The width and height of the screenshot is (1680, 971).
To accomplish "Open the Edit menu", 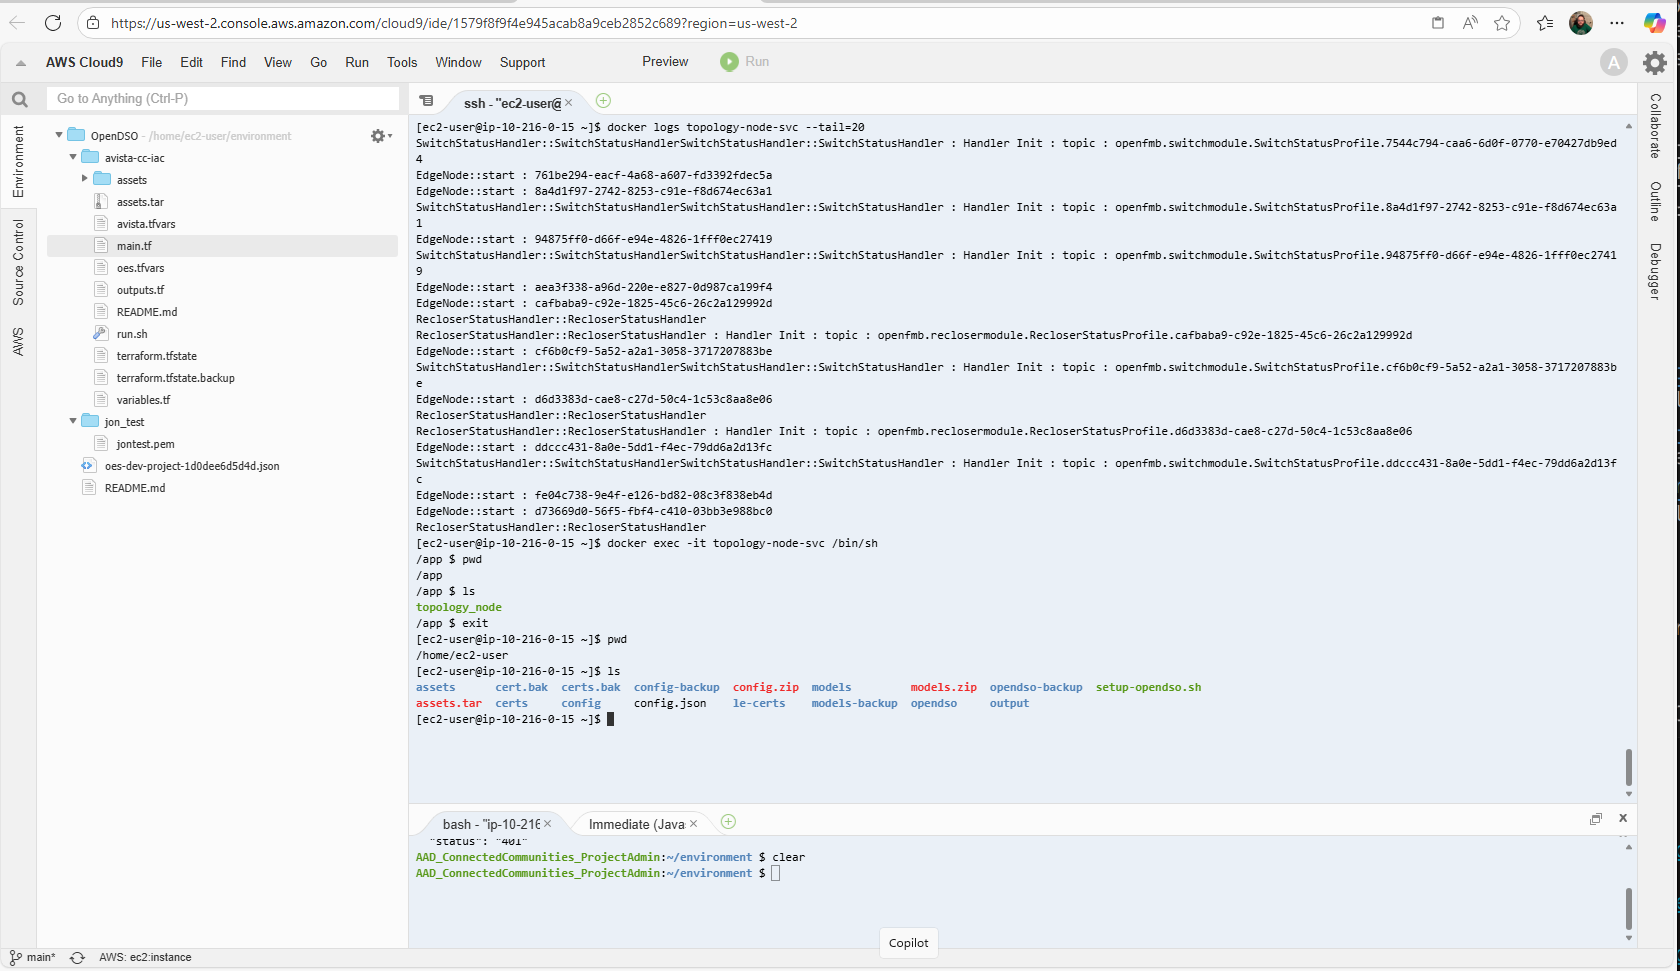I will 191,62.
